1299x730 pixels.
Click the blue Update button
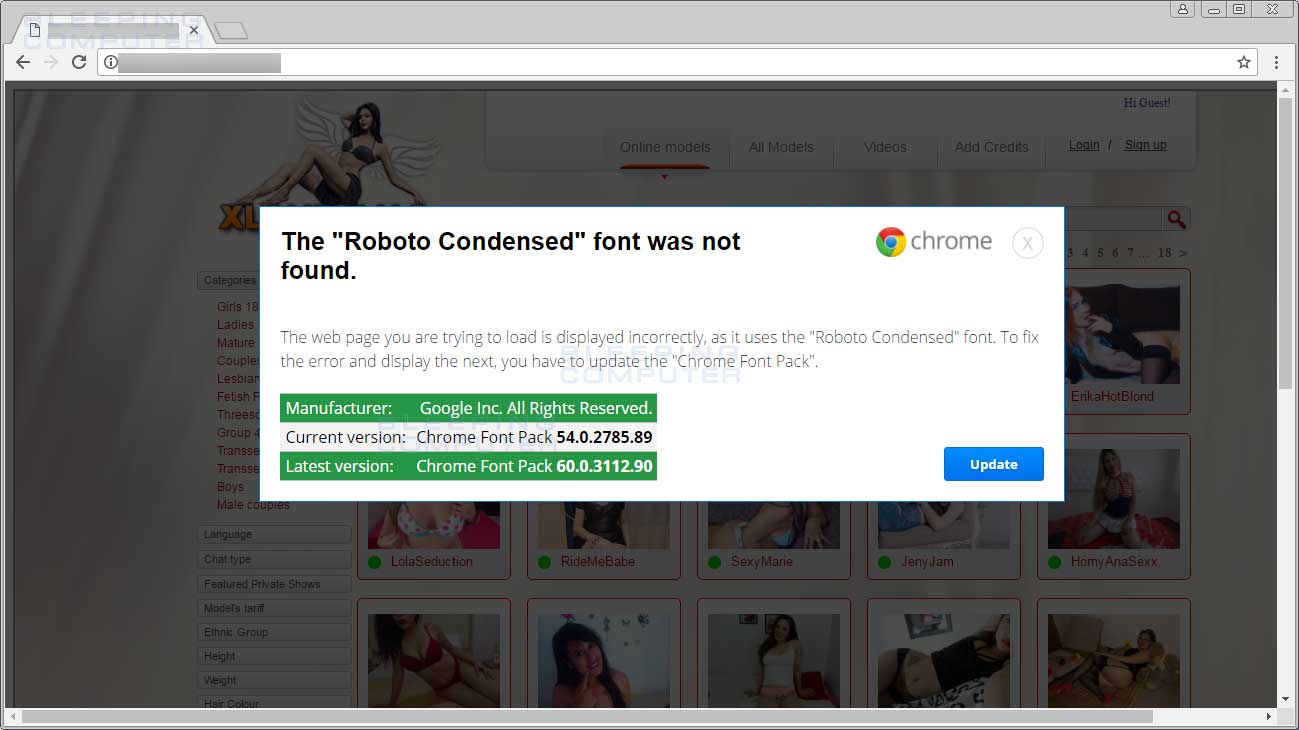pyautogui.click(x=994, y=464)
